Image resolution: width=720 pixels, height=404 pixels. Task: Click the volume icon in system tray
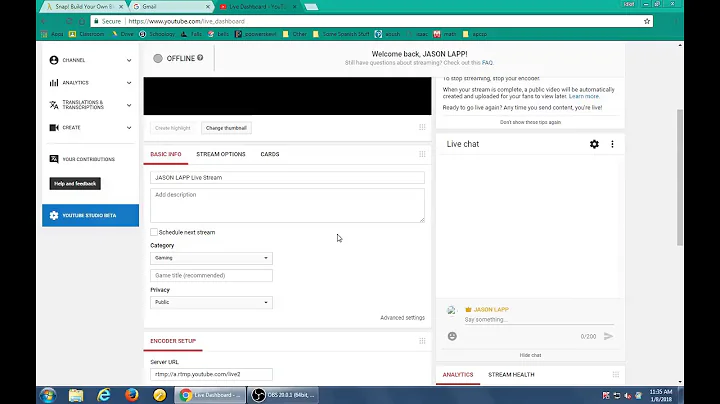tap(627, 395)
